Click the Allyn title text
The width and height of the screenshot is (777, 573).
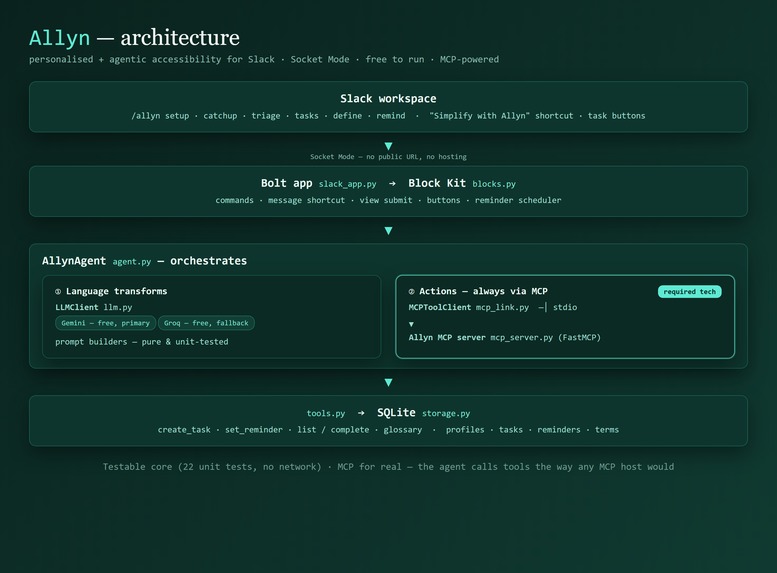pyautogui.click(x=59, y=38)
